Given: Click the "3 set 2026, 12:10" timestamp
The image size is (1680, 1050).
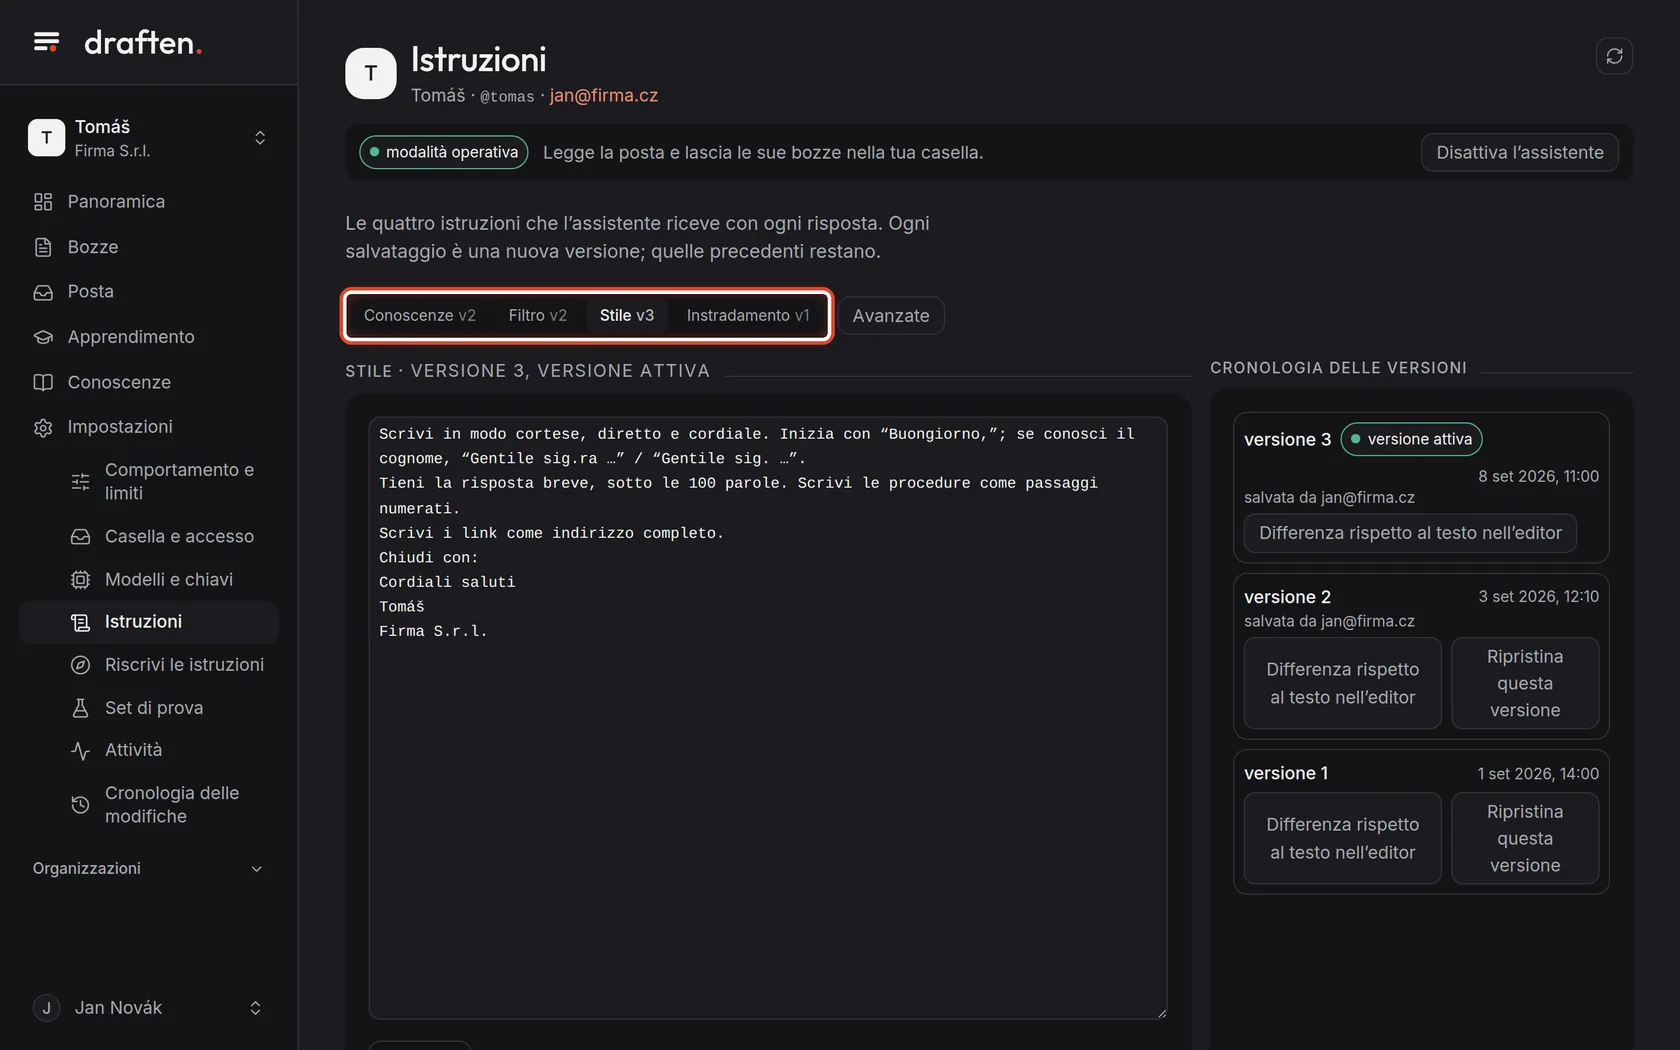Looking at the screenshot, I should tap(1538, 597).
